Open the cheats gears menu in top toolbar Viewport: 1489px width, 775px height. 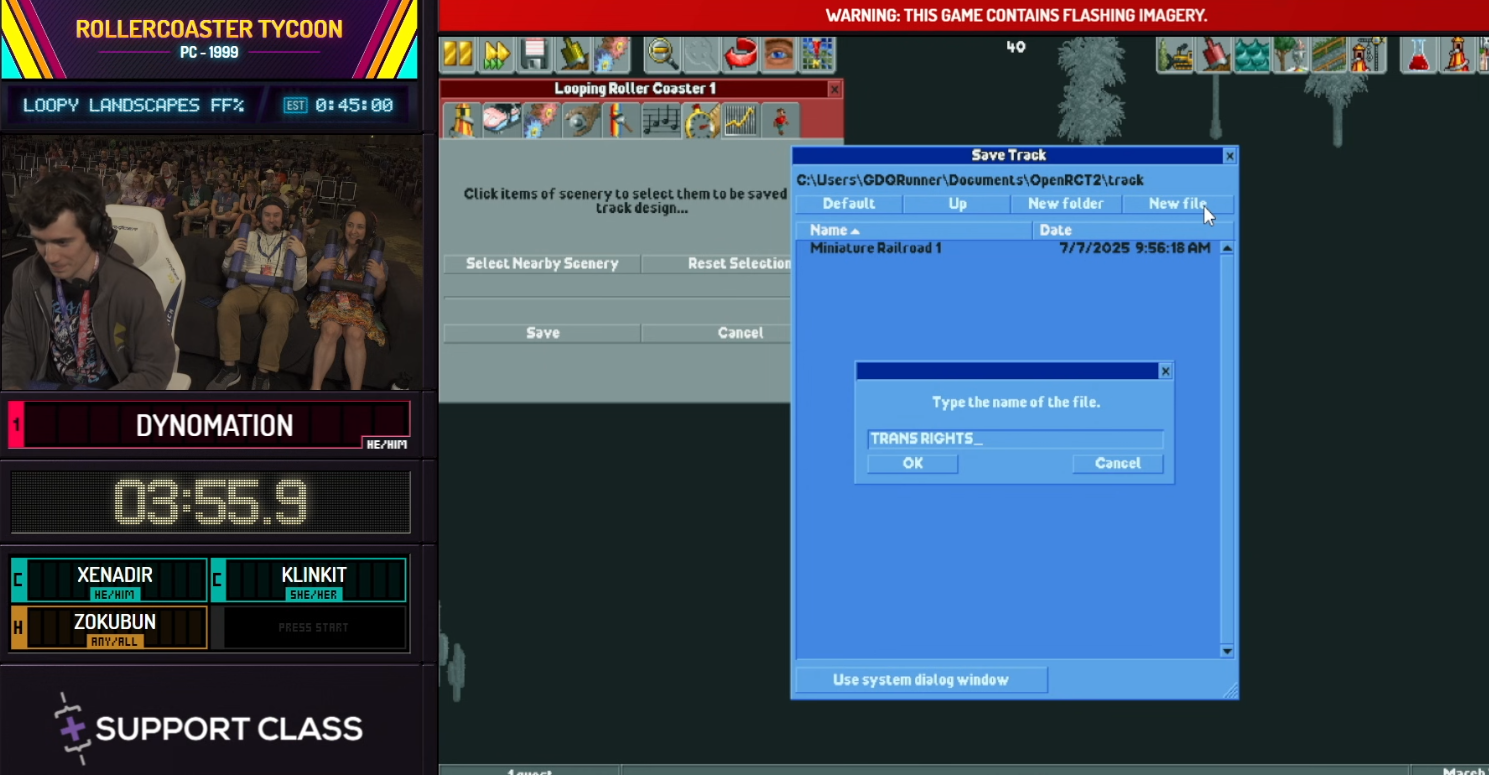click(610, 54)
